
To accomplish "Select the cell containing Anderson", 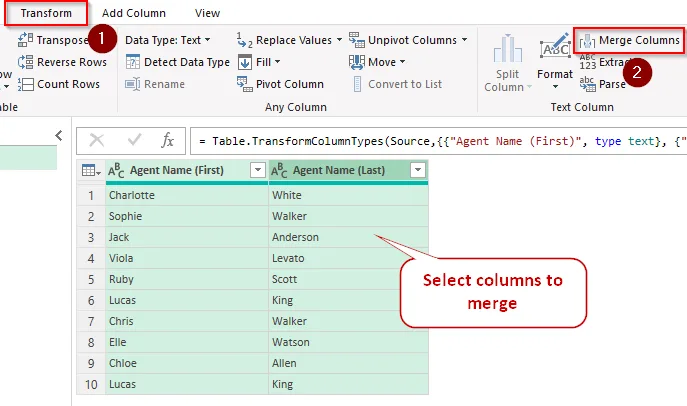I will 348,237.
